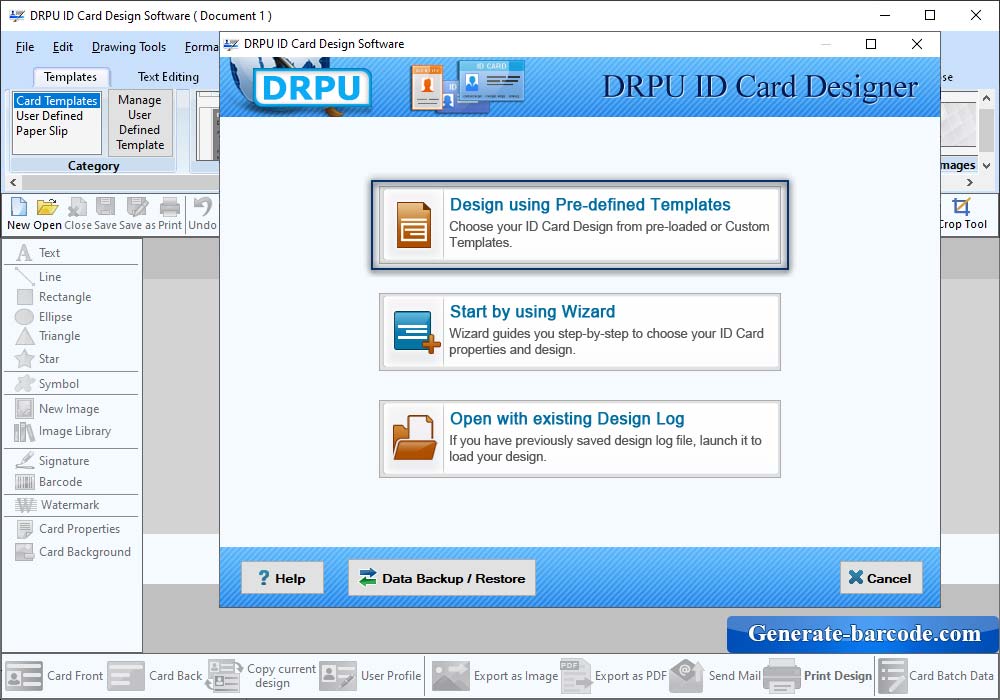The height and width of the screenshot is (700, 1000).
Task: Click Send Mail
Action: coord(715,676)
